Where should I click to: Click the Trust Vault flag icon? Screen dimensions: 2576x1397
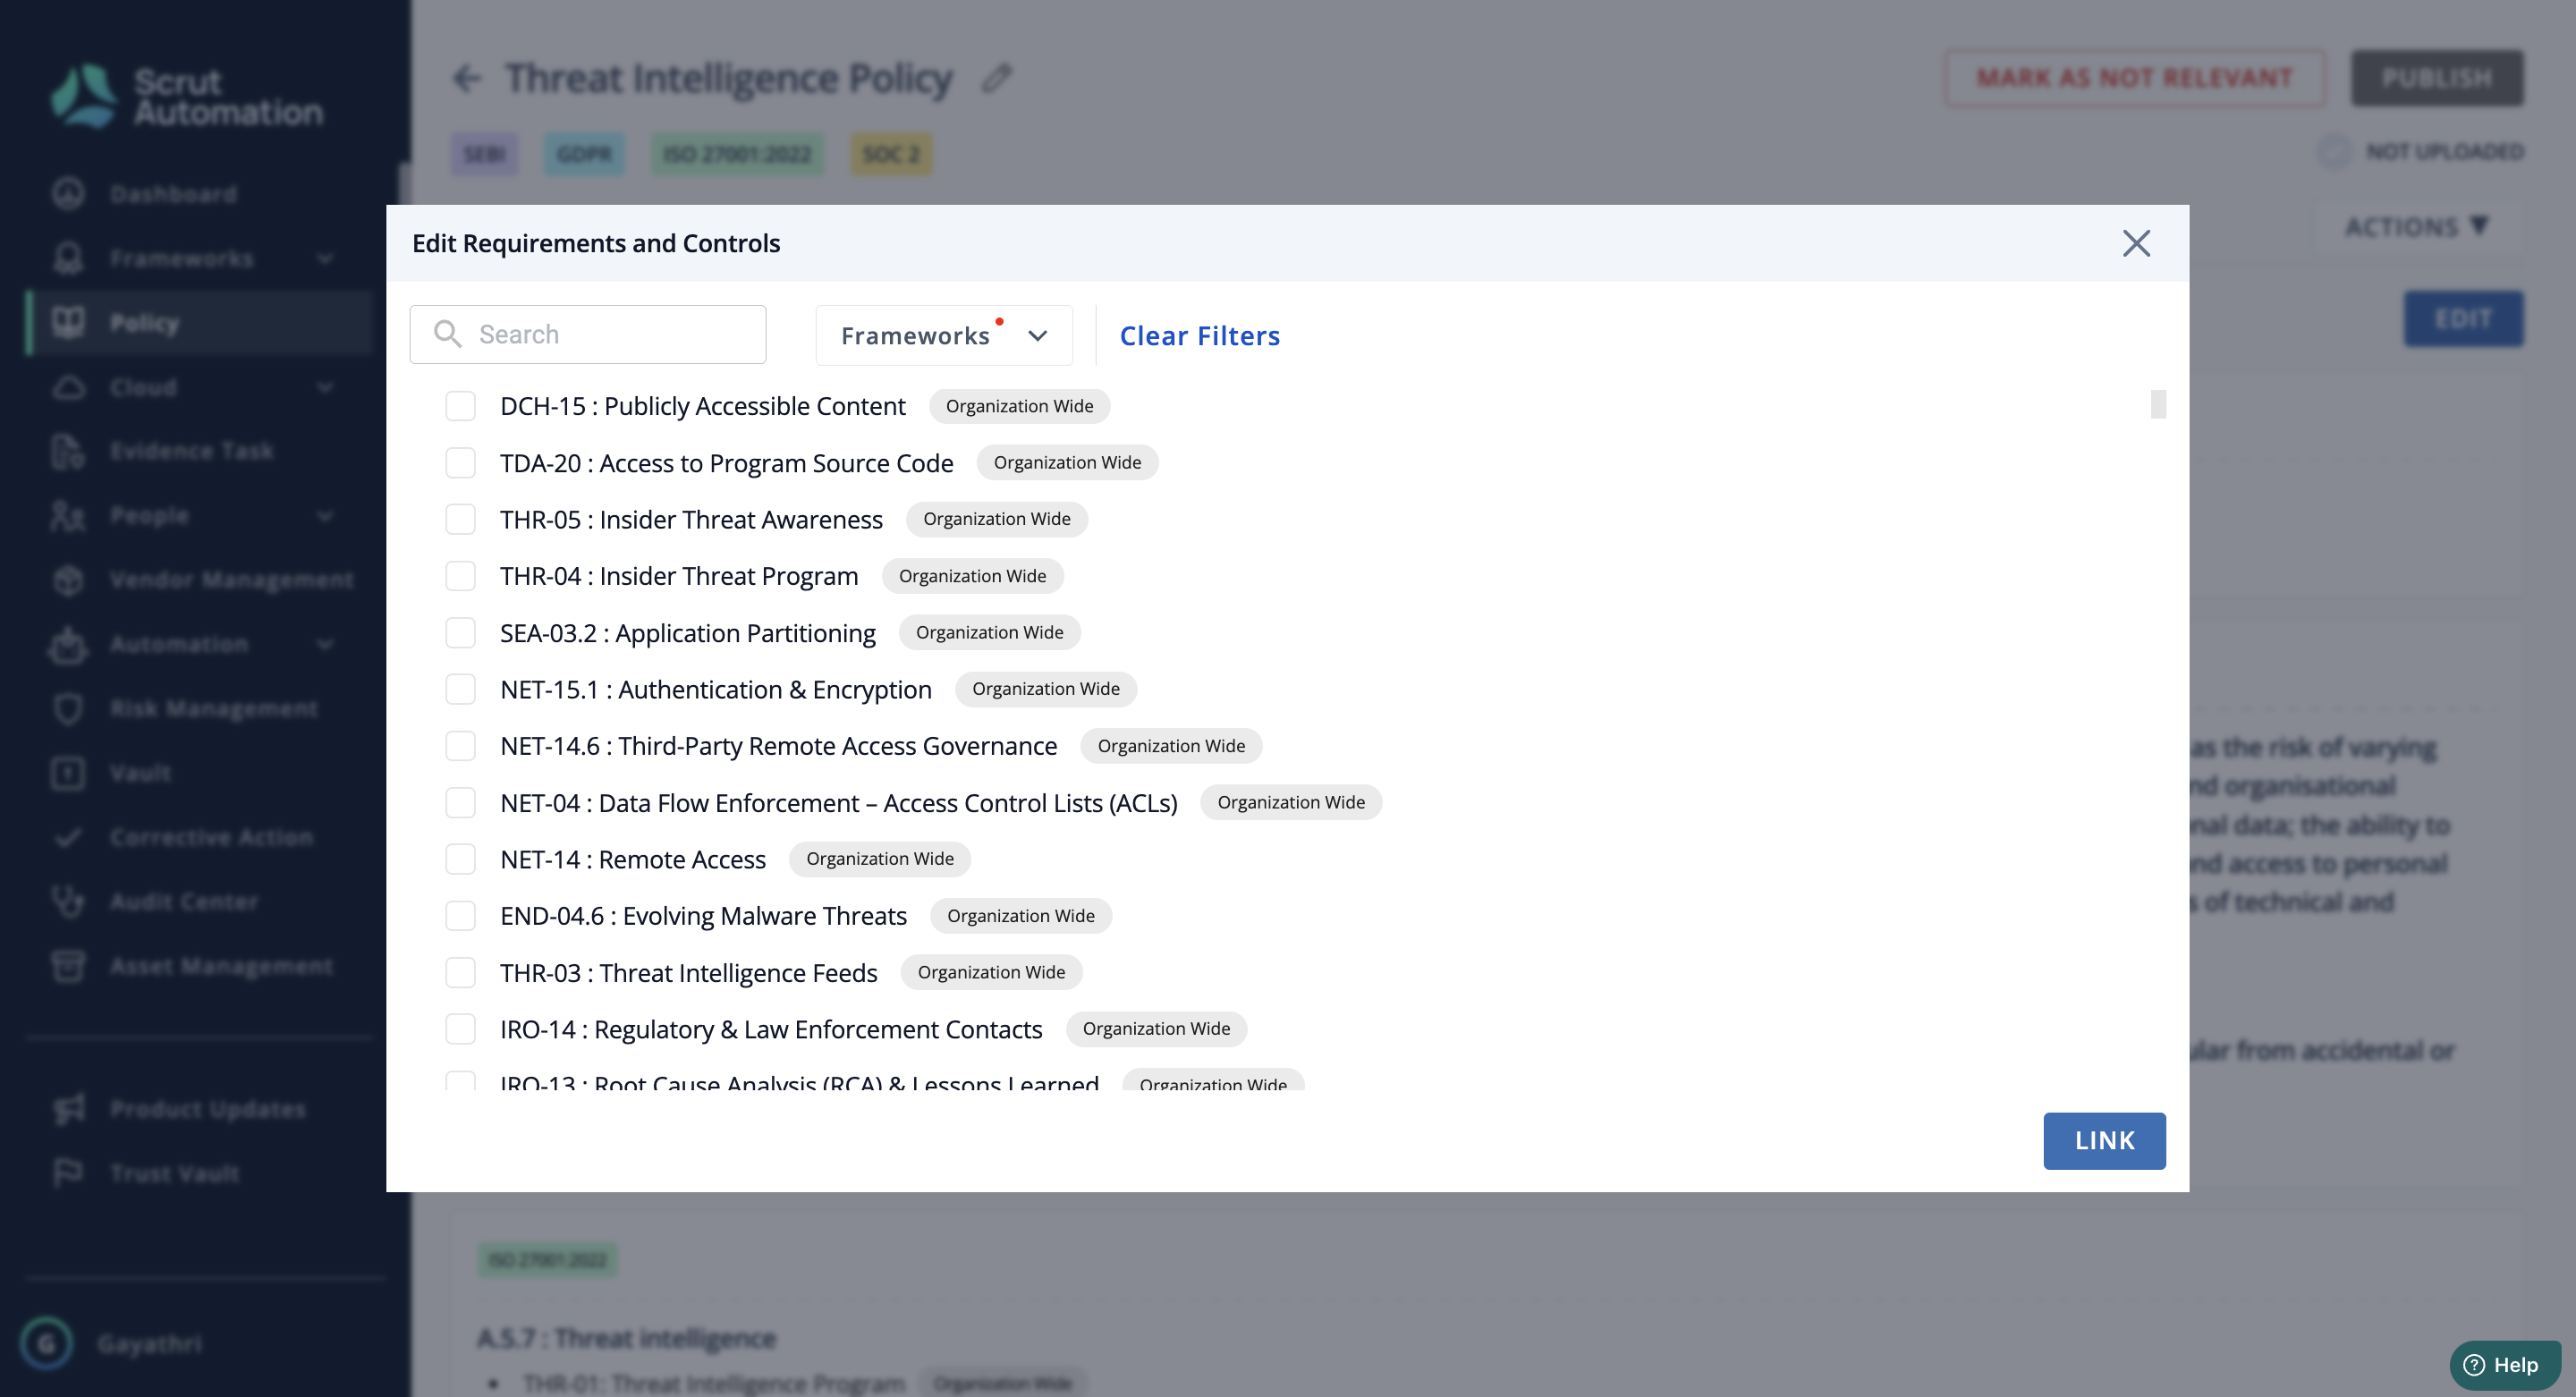pyautogui.click(x=68, y=1173)
